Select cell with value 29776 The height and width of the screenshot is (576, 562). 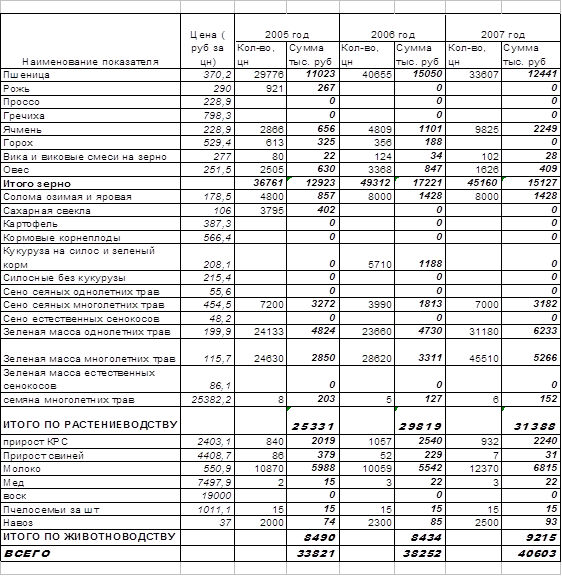(260, 75)
